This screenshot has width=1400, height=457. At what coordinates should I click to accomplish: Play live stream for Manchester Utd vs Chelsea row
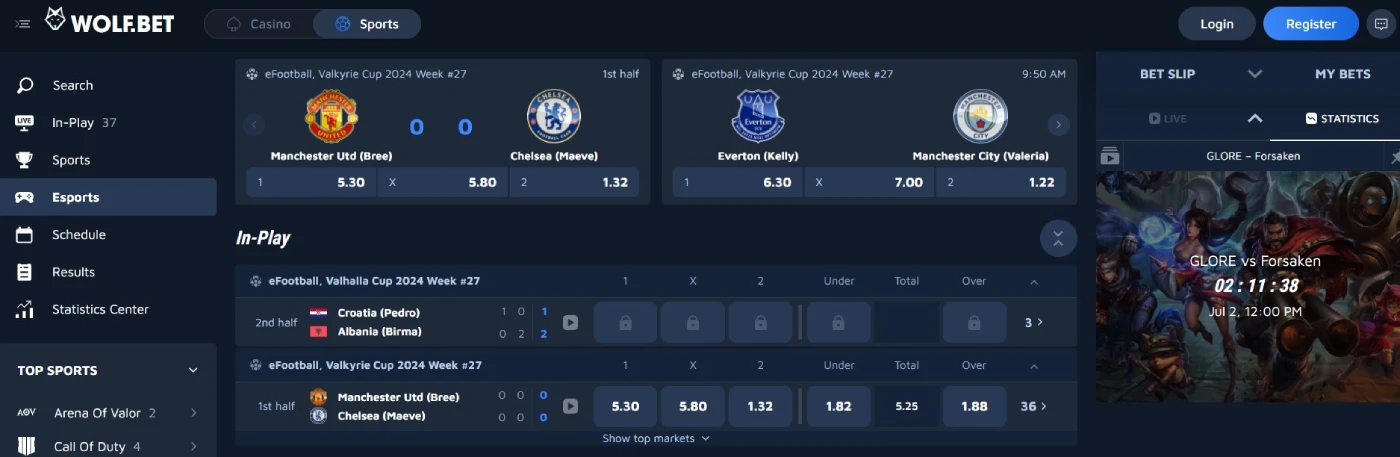(570, 406)
